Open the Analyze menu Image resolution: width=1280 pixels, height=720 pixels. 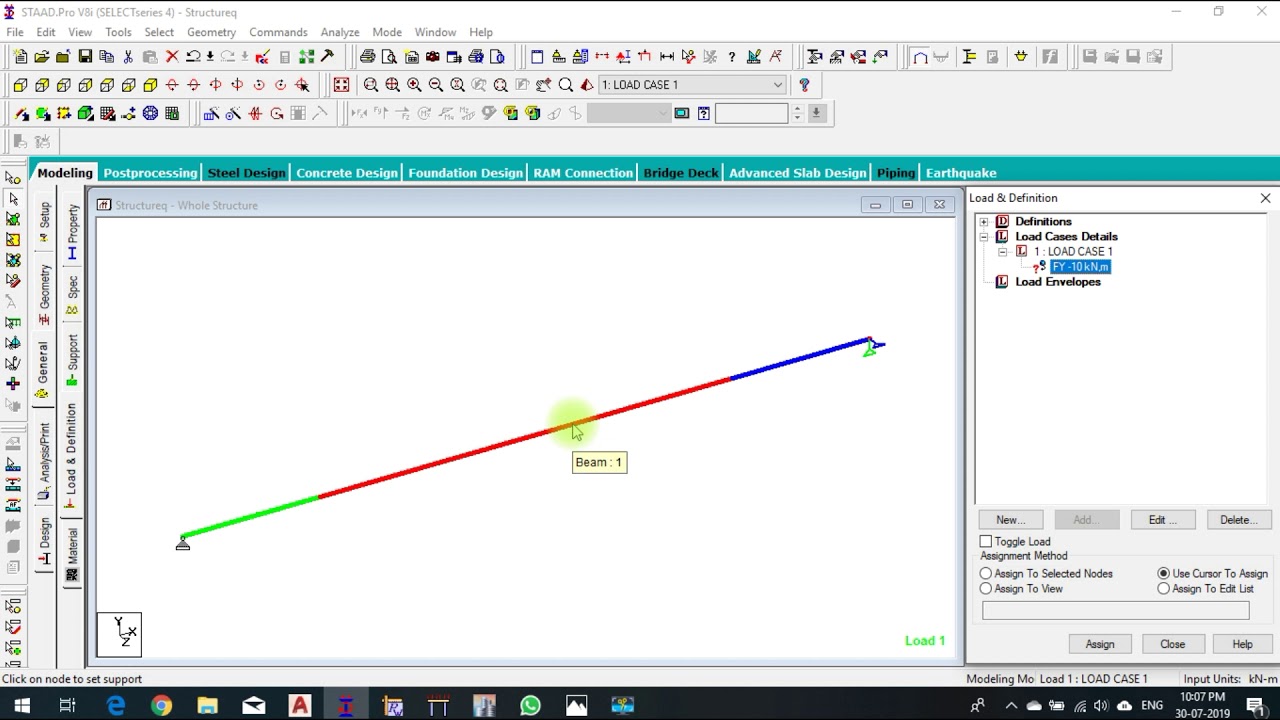pos(340,32)
